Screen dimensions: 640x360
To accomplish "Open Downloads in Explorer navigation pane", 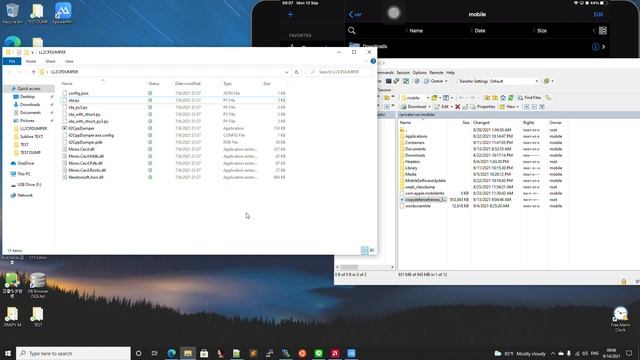I will [29, 104].
